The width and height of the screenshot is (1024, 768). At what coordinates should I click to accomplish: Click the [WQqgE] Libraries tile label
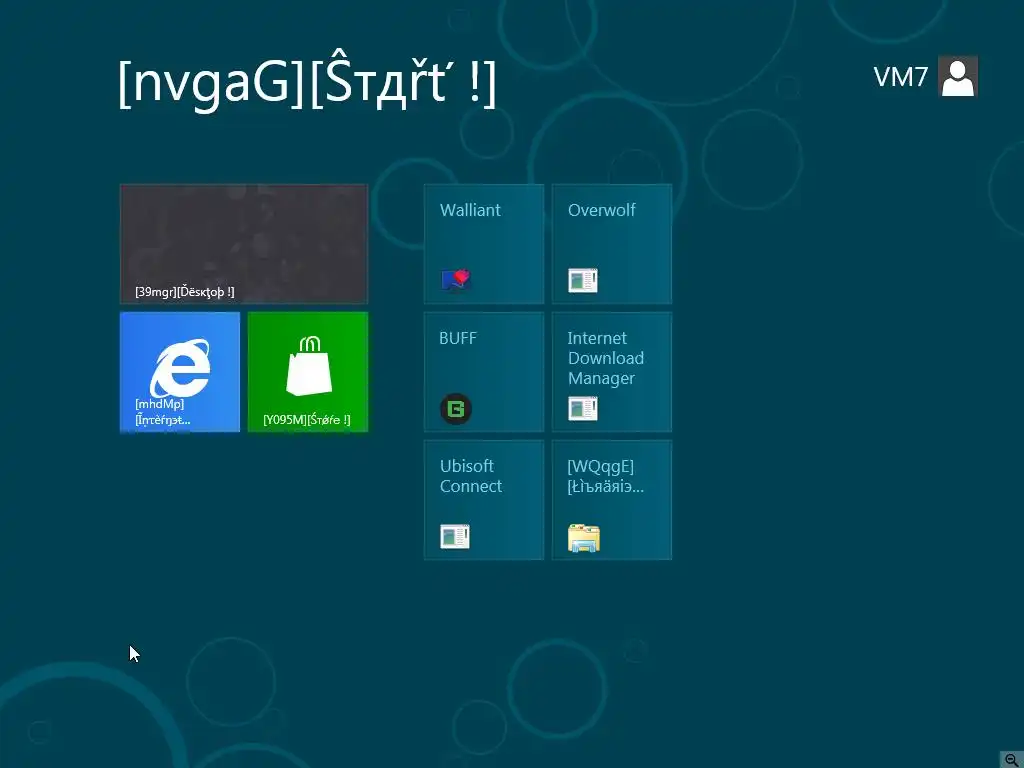[605, 476]
